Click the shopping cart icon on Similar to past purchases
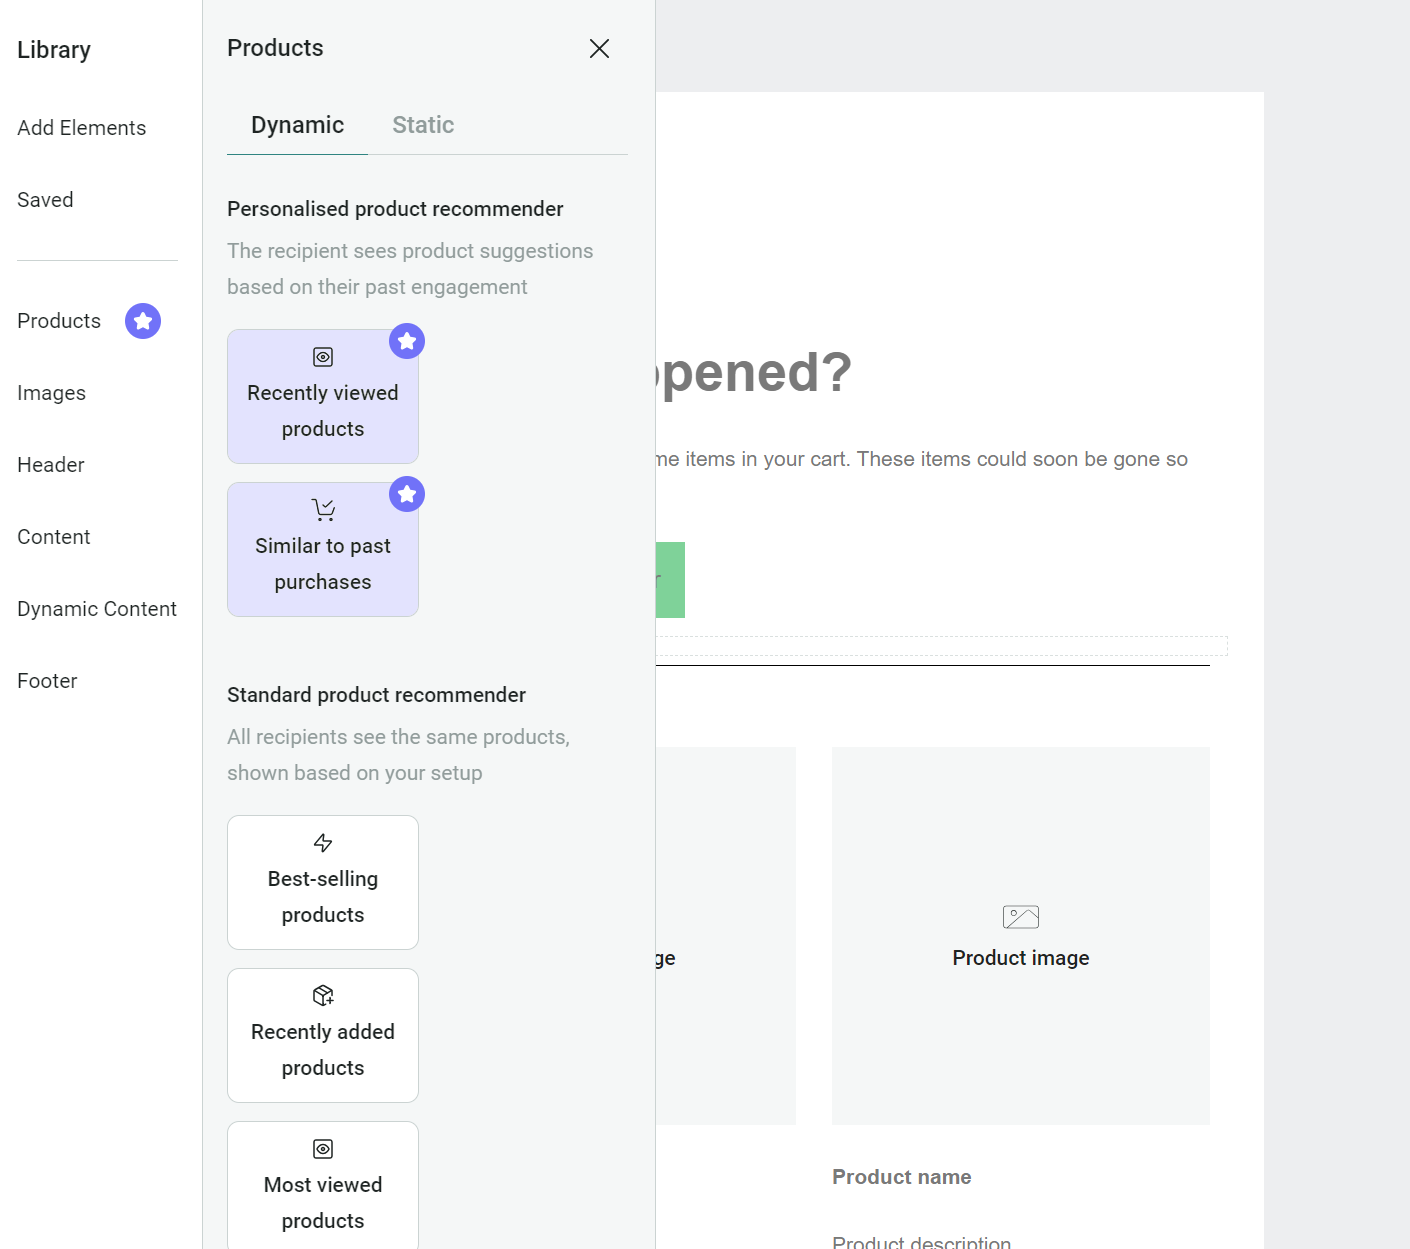This screenshot has width=1410, height=1249. 322,509
